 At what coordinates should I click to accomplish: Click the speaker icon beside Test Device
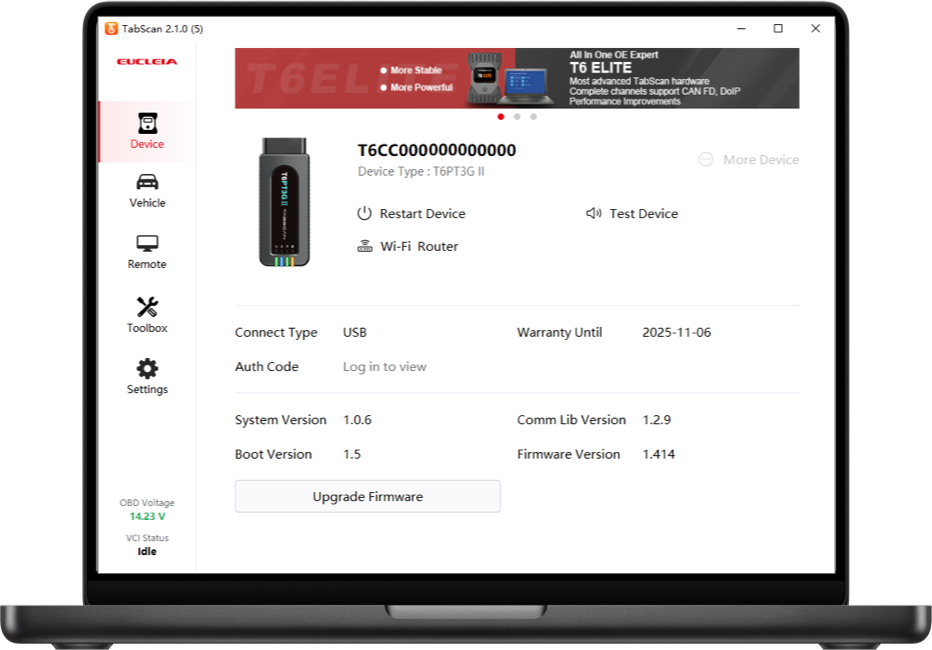pos(594,213)
